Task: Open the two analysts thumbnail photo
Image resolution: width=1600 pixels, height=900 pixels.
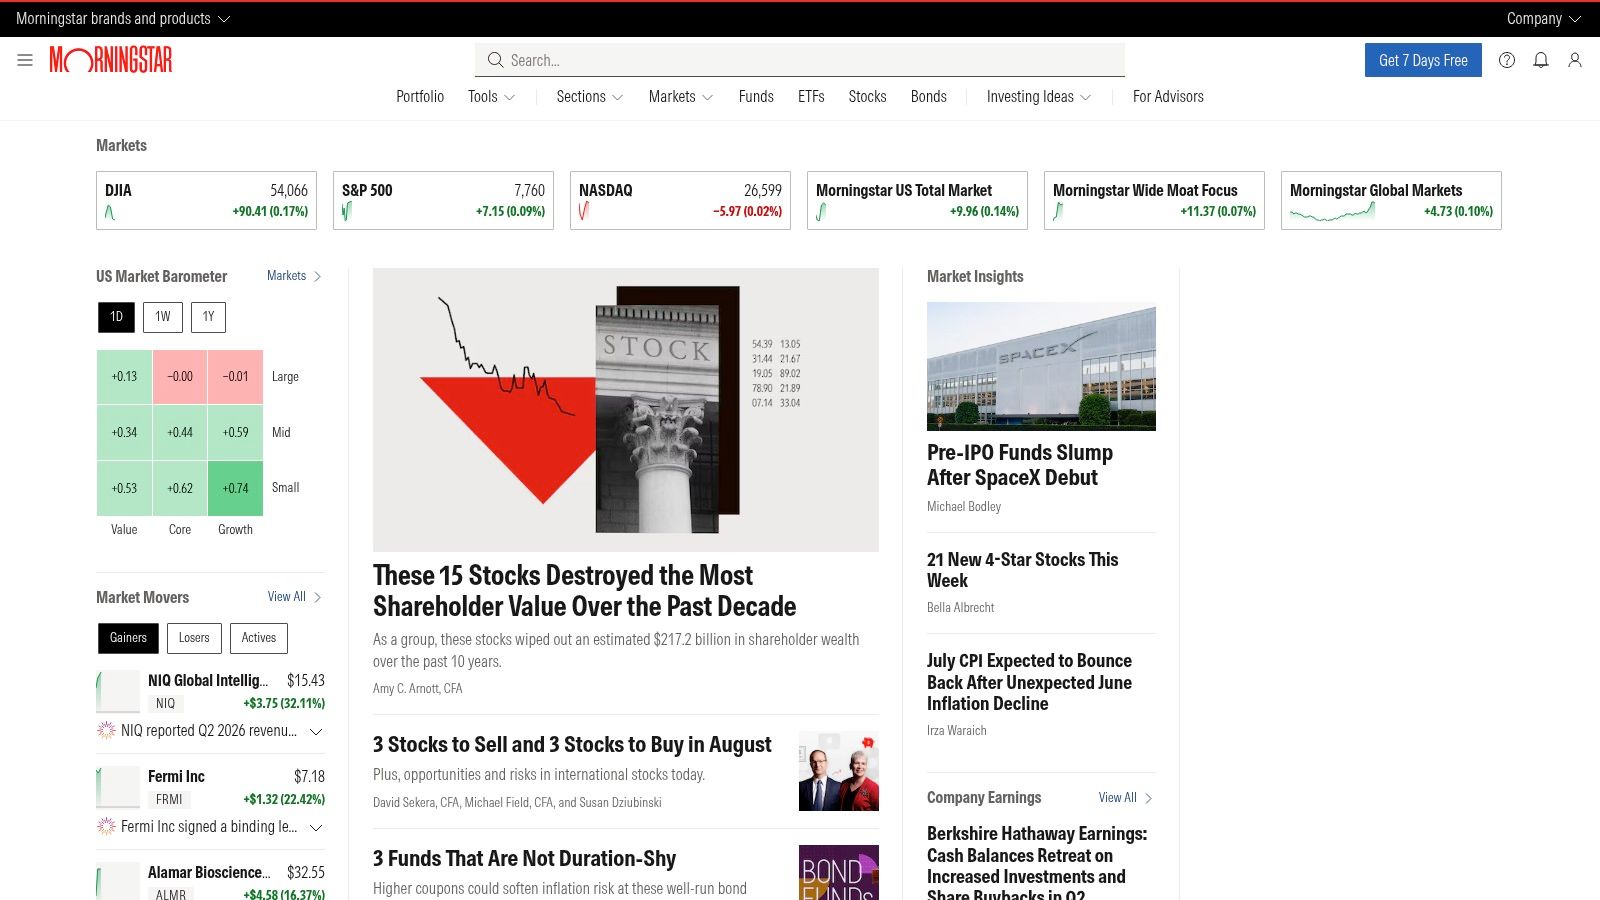Action: pyautogui.click(x=839, y=771)
